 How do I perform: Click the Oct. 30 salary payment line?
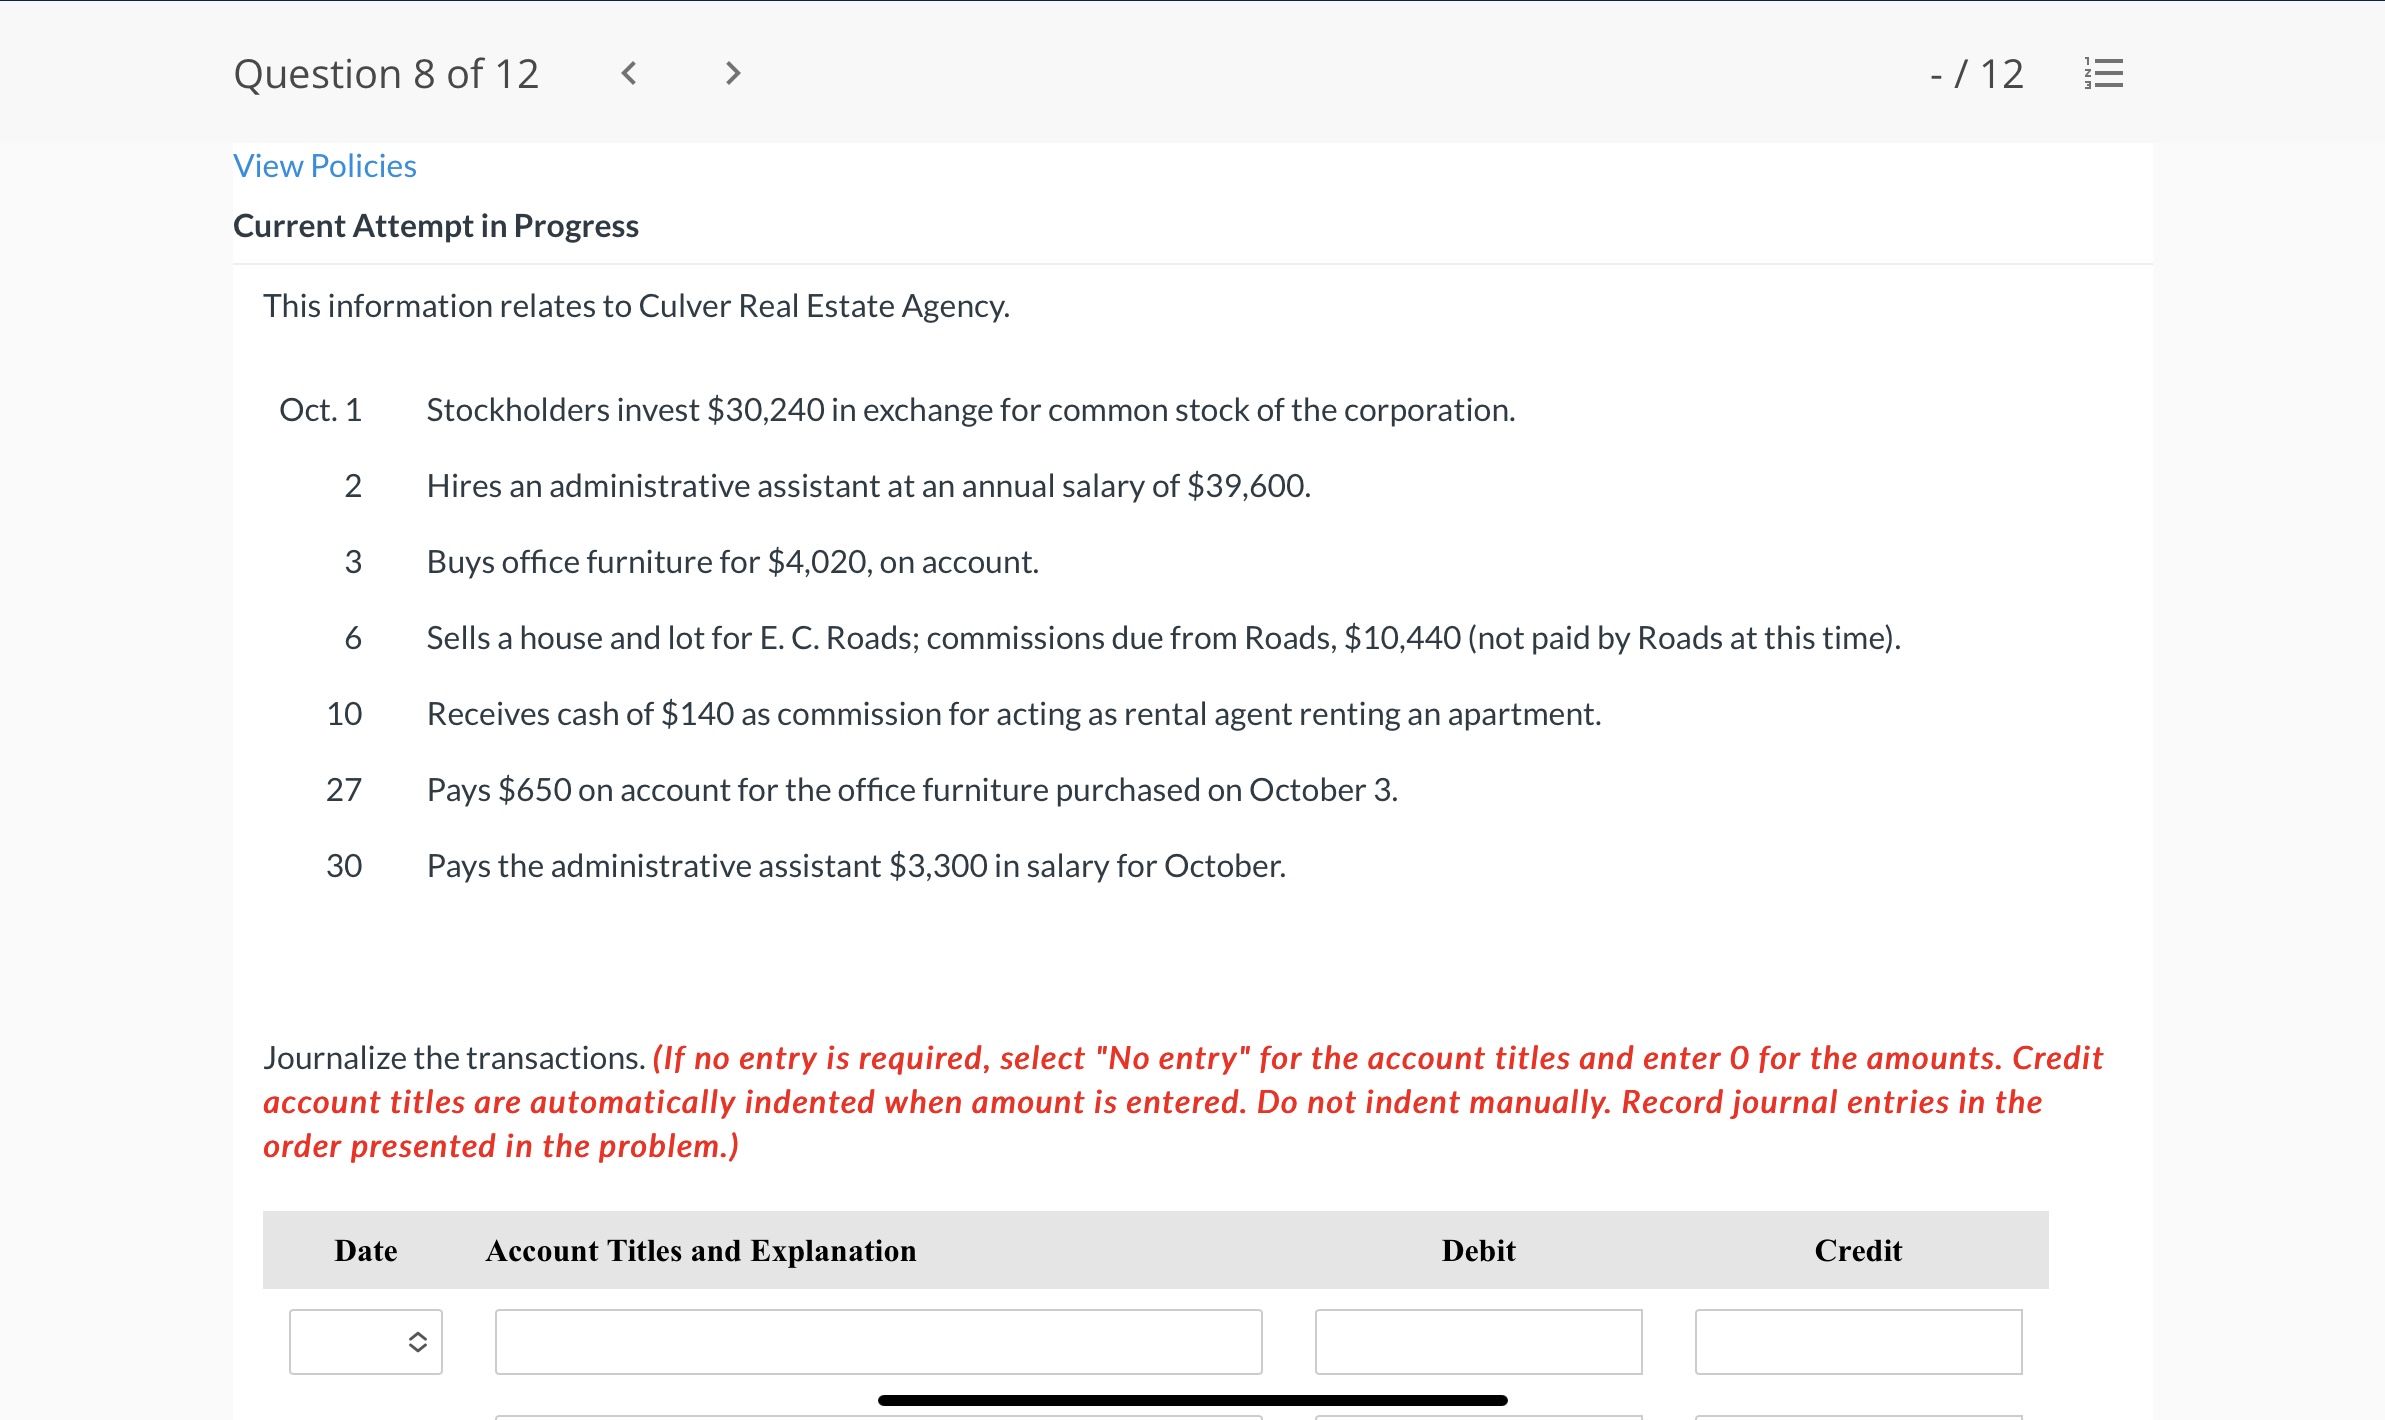[856, 866]
